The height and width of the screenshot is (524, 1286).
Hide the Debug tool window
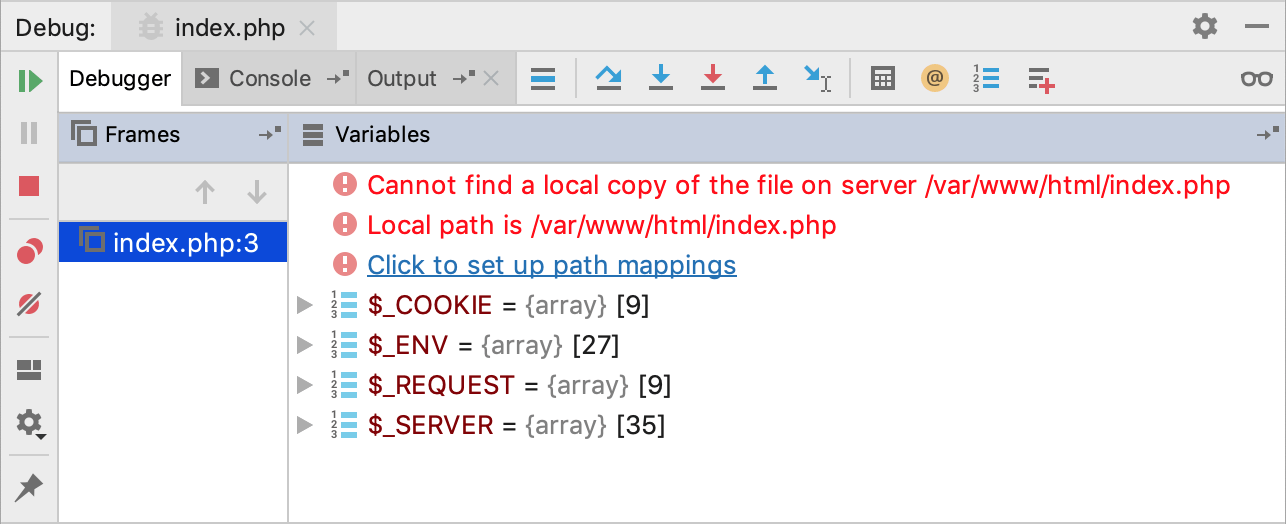tap(1257, 27)
